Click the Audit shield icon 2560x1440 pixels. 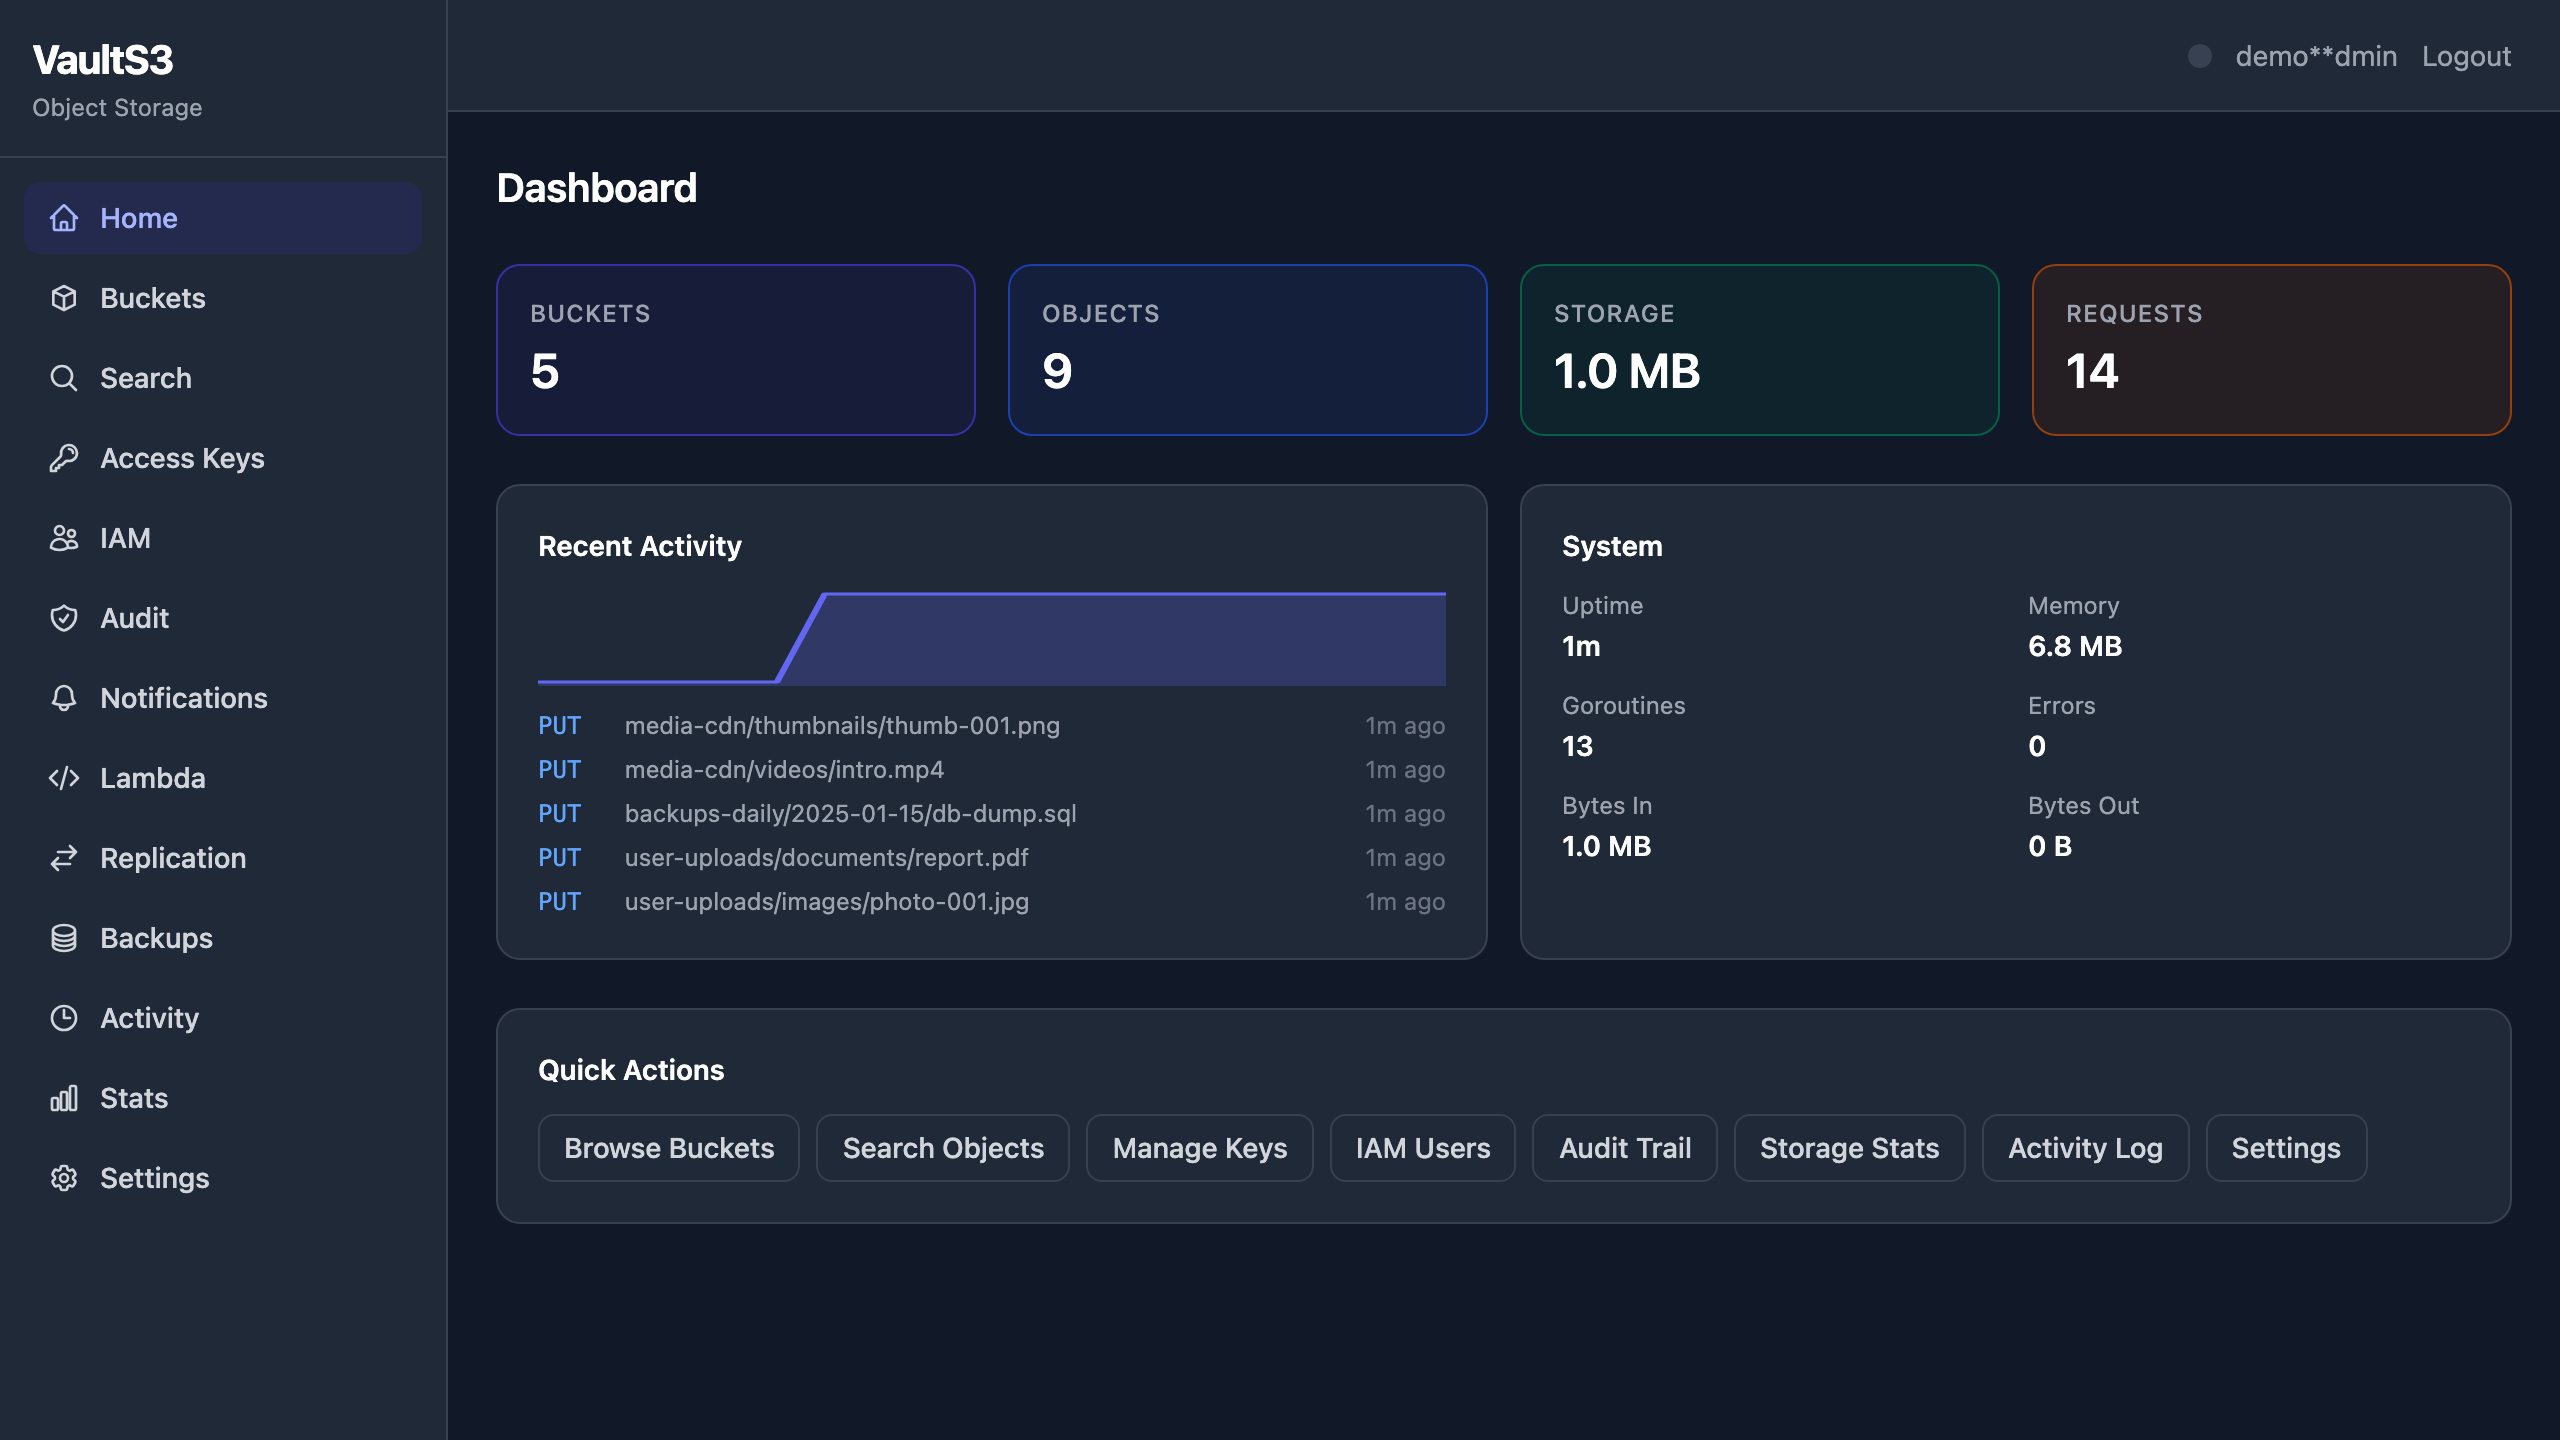click(x=64, y=618)
